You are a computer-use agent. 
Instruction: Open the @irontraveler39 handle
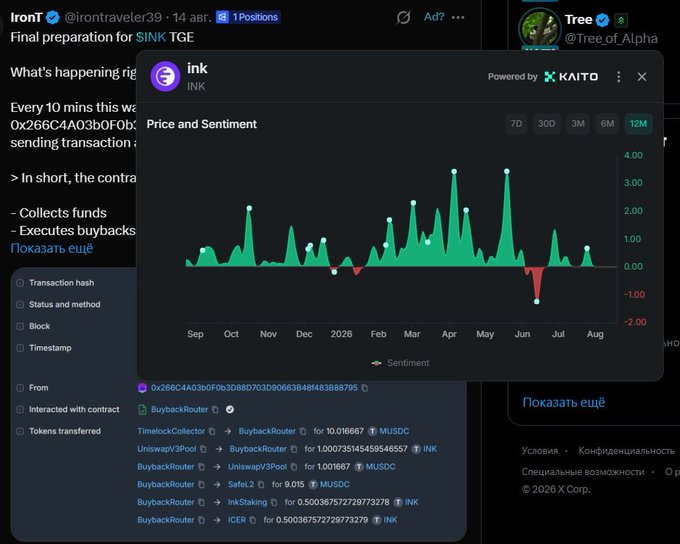[113, 17]
